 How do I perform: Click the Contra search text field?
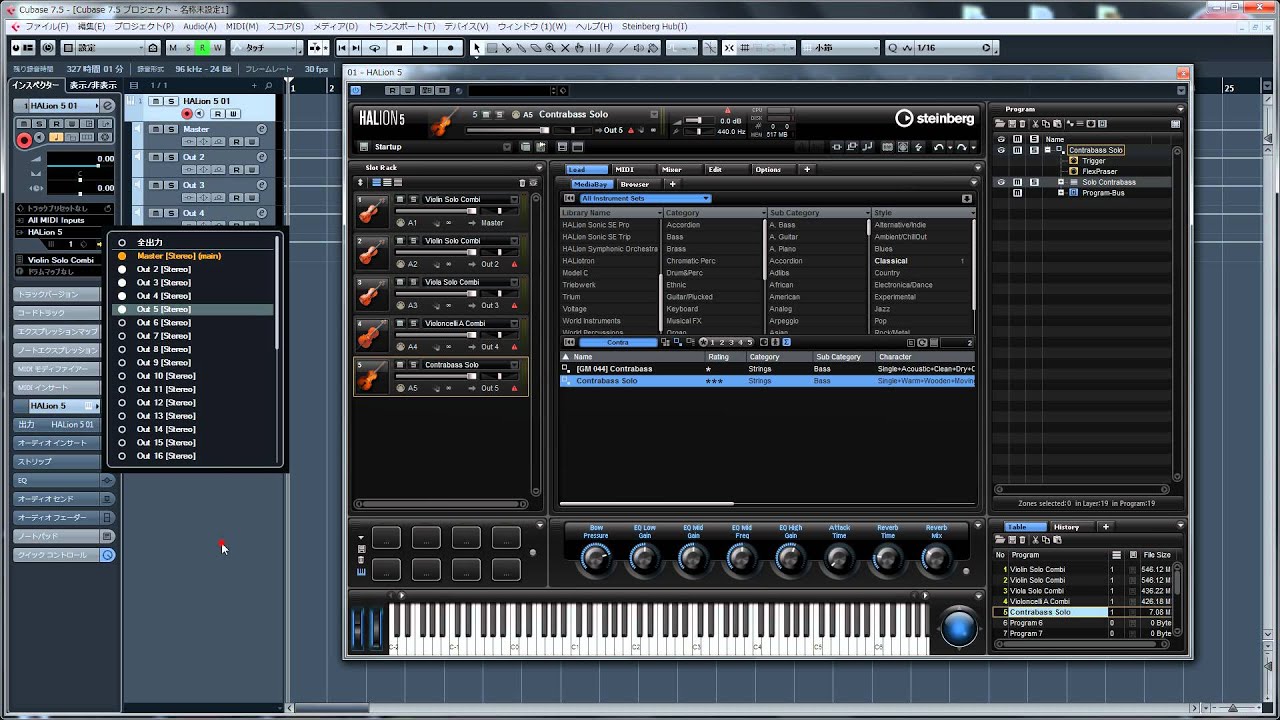(618, 342)
